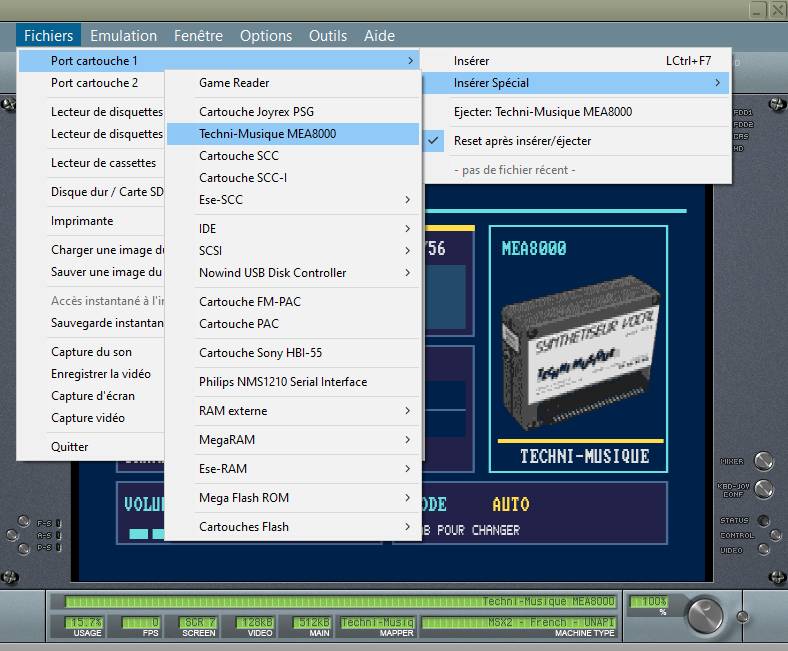Expand the Mega Flash ROM submenu arrow

point(408,498)
